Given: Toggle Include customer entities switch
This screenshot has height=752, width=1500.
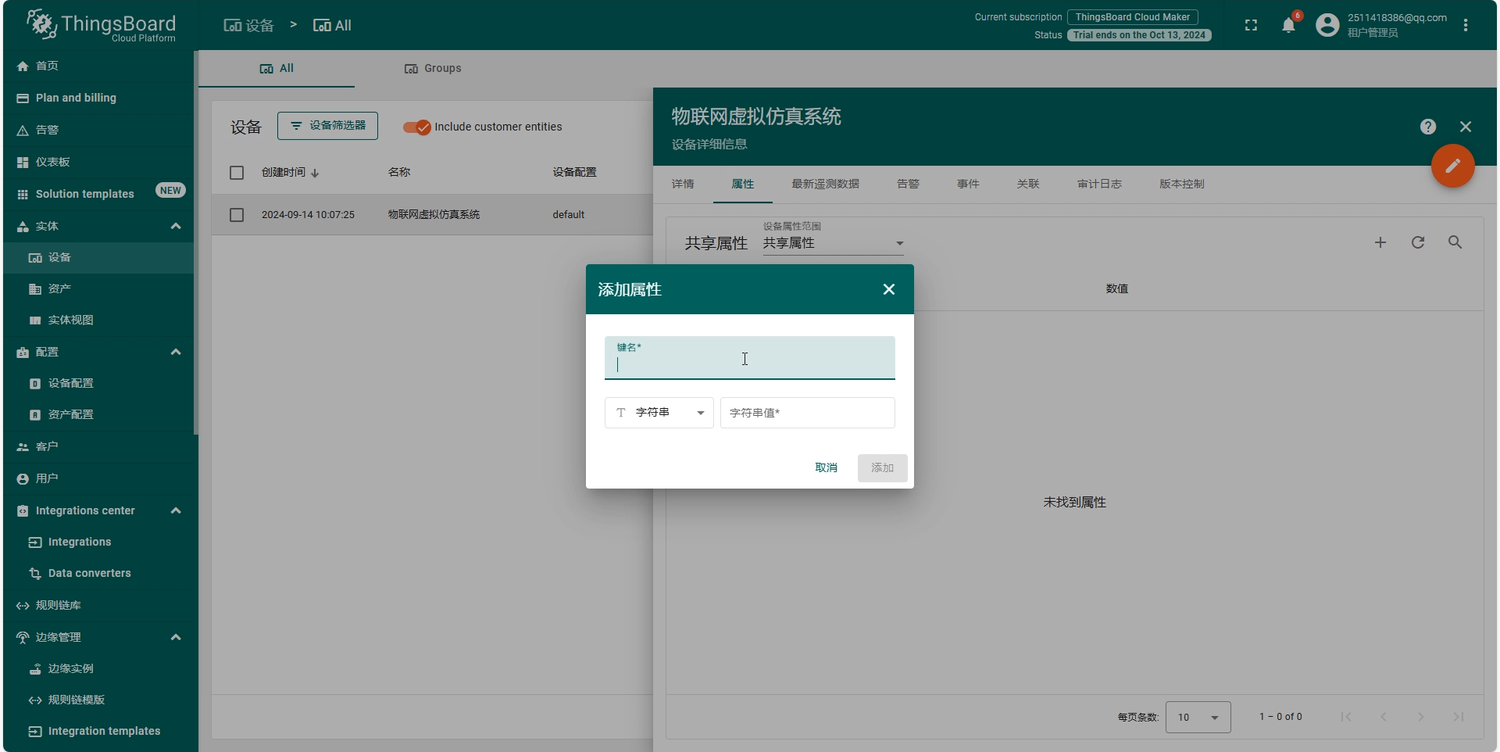Looking at the screenshot, I should click(417, 127).
